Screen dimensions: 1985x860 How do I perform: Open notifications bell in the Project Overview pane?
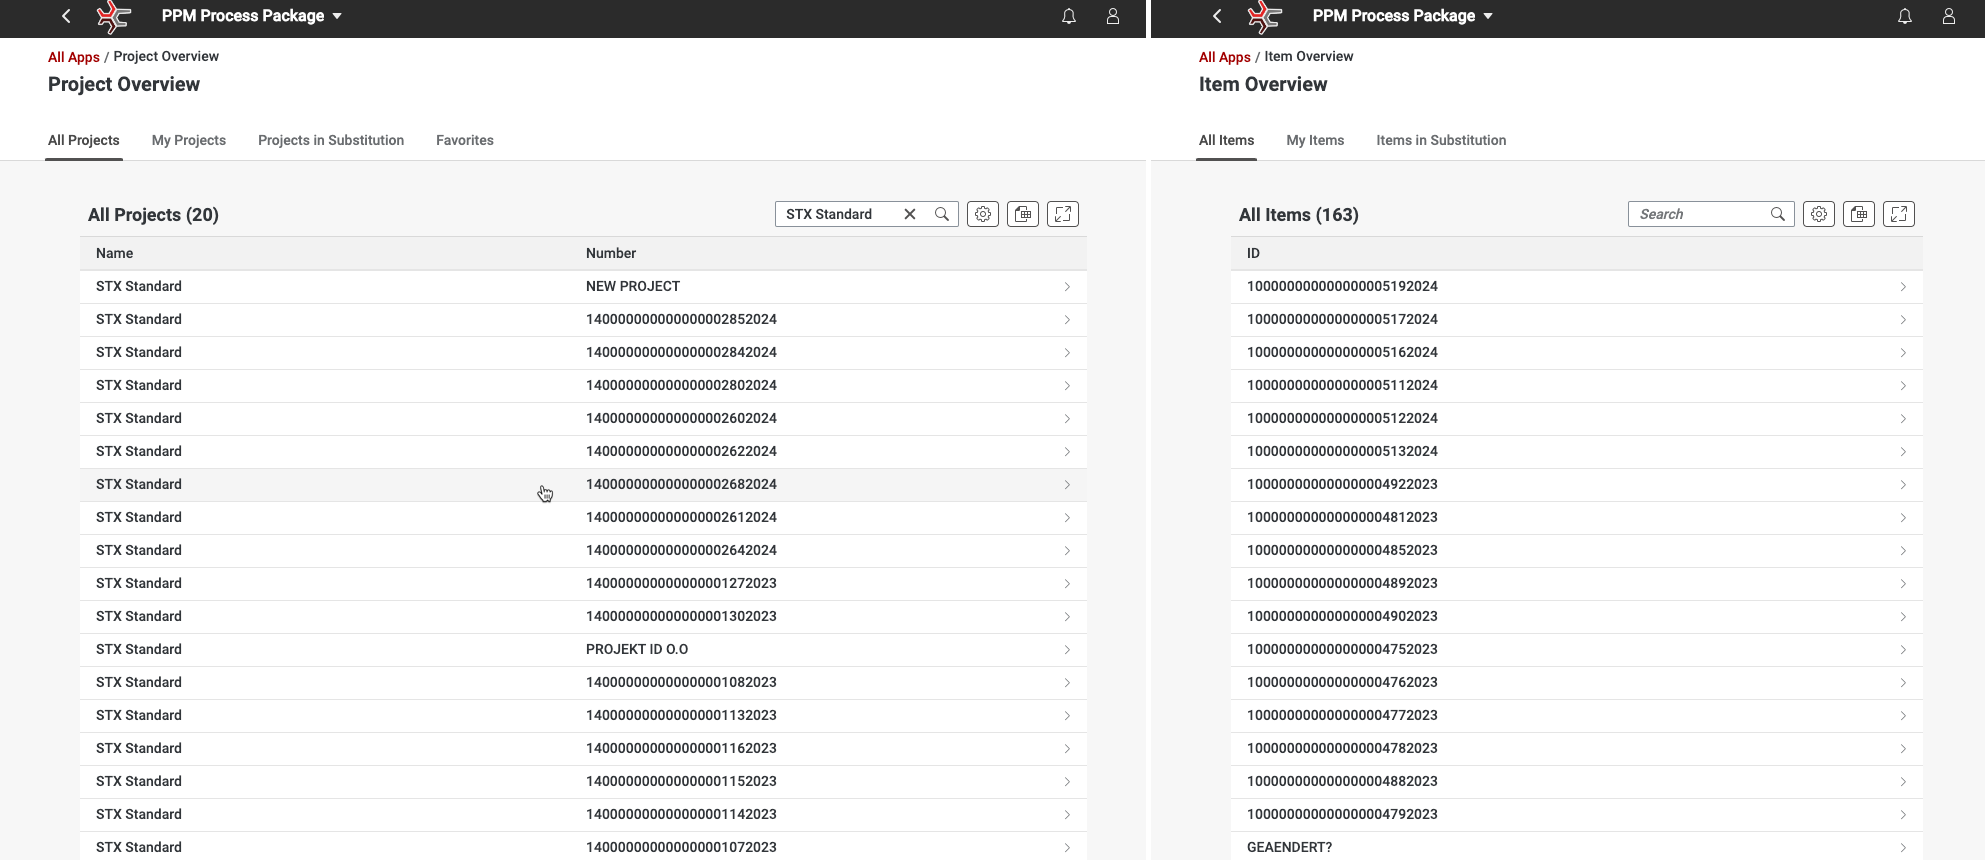point(1069,16)
